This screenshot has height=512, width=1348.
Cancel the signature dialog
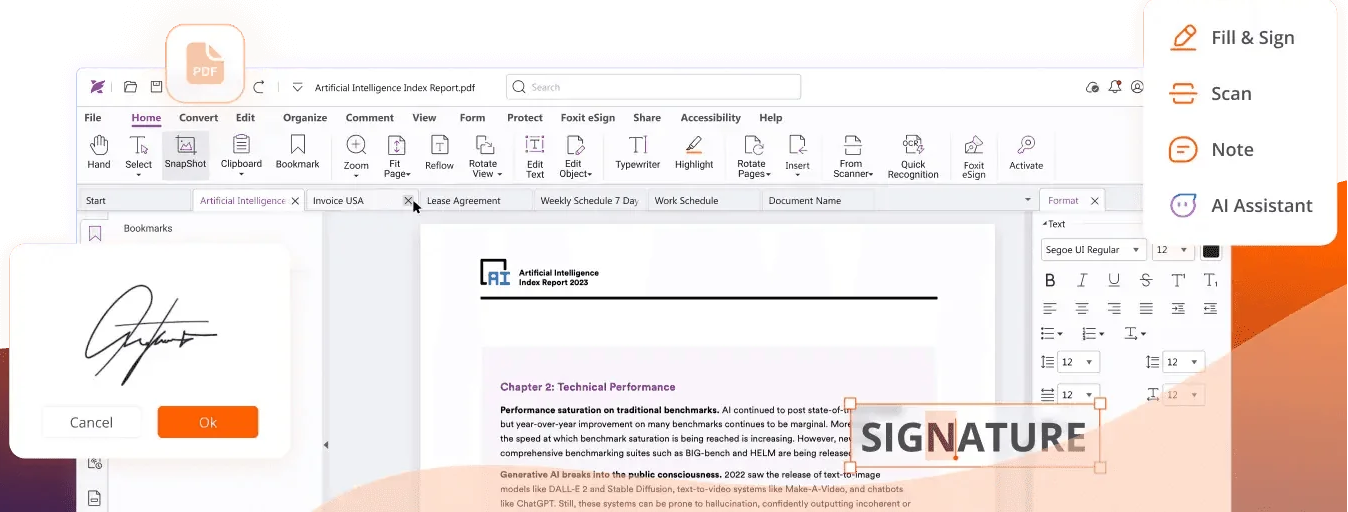(x=91, y=422)
